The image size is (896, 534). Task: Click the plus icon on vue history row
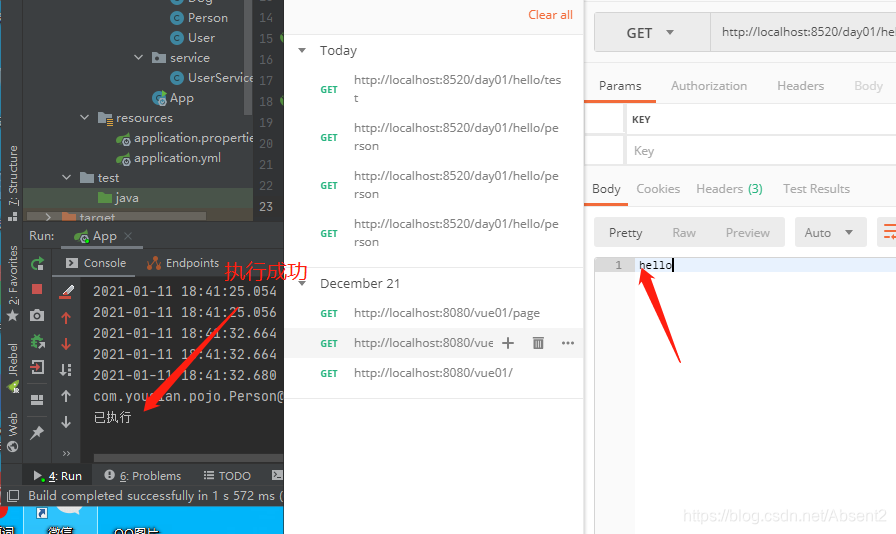507,343
